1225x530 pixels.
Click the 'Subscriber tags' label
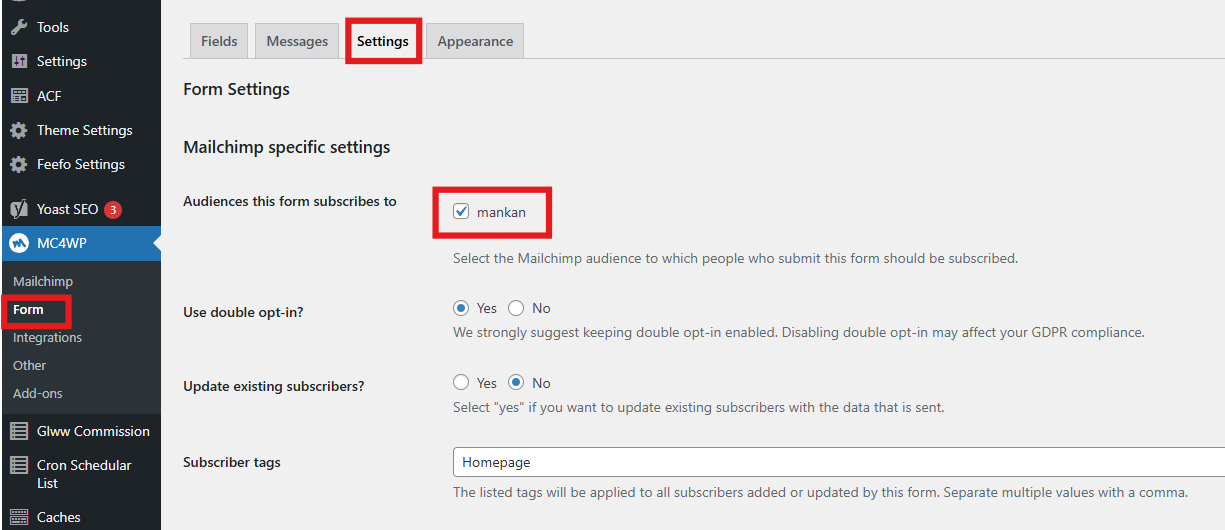[x=232, y=462]
